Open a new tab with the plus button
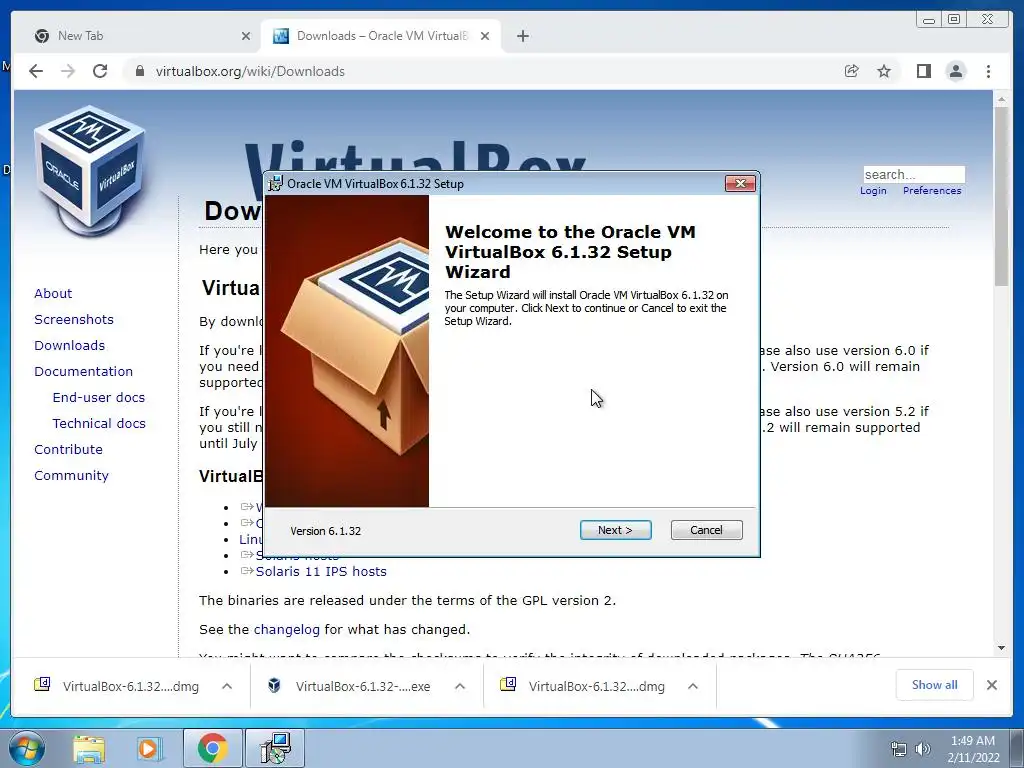 point(523,37)
